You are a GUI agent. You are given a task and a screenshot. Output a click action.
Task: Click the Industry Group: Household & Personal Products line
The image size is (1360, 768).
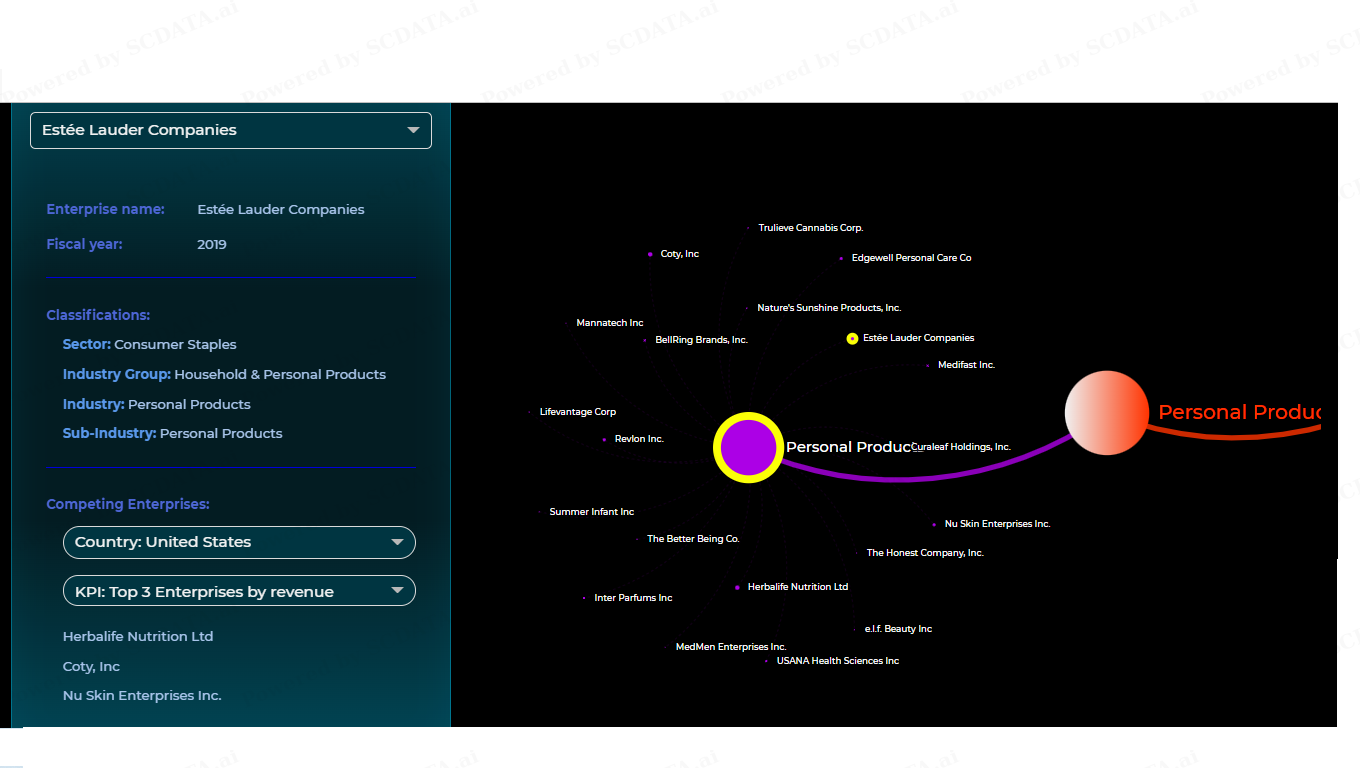coord(224,375)
